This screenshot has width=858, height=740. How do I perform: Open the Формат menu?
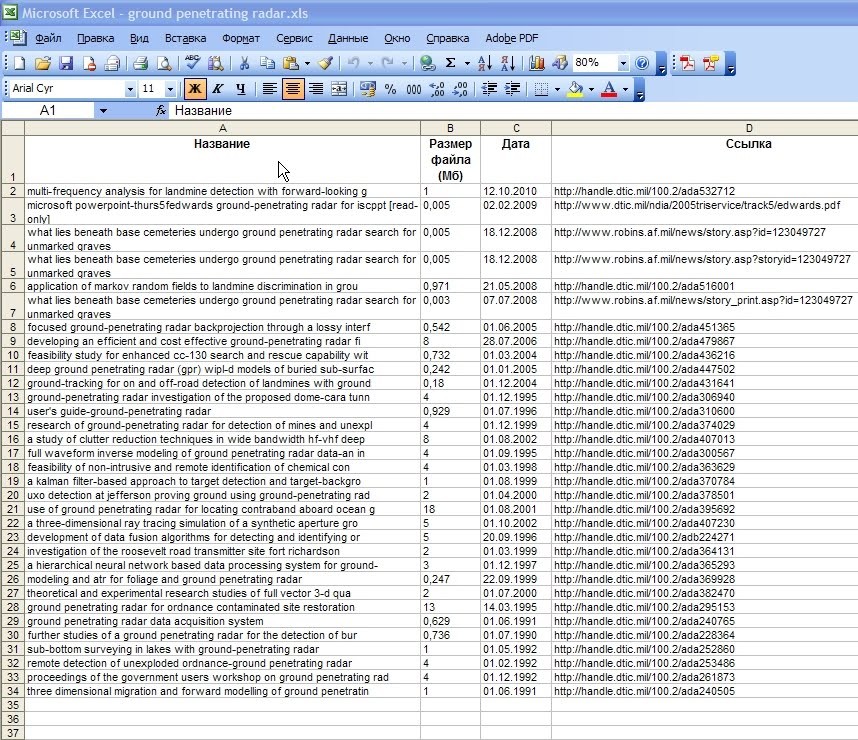(240, 38)
